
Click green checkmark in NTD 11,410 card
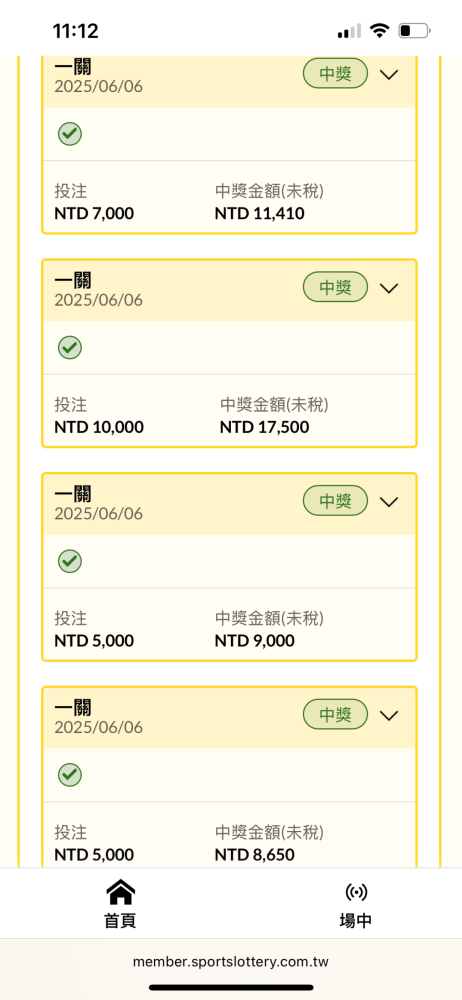(70, 134)
